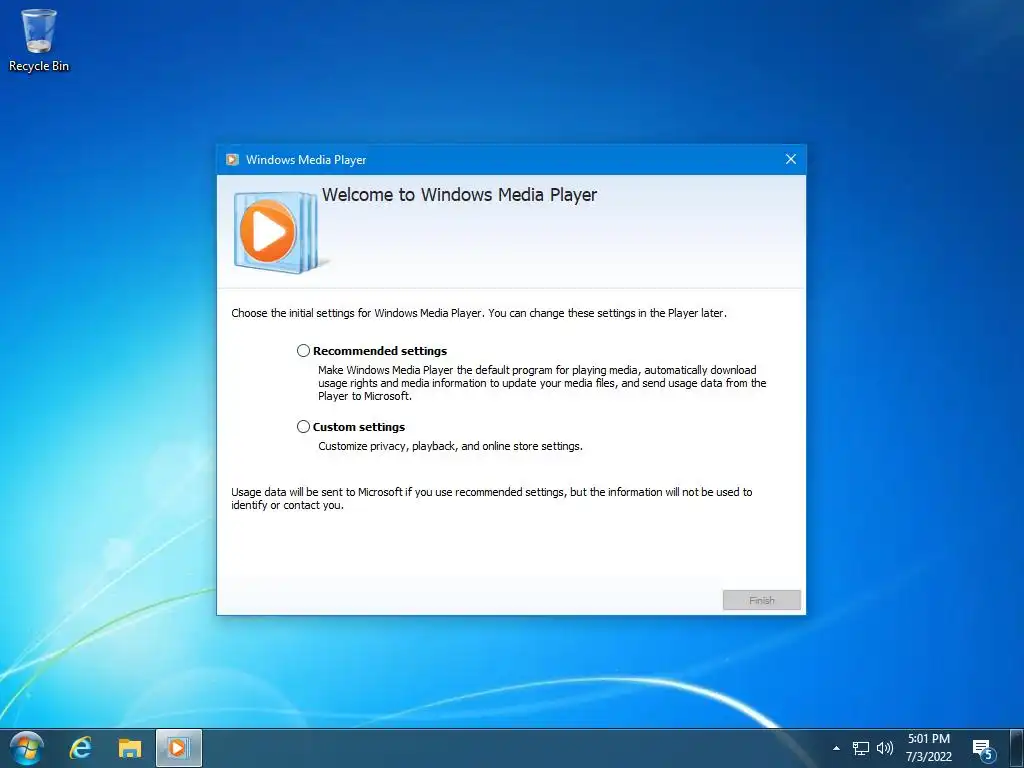This screenshot has width=1024, height=768.
Task: Click the clock showing 5:01 PM
Action: 928,739
